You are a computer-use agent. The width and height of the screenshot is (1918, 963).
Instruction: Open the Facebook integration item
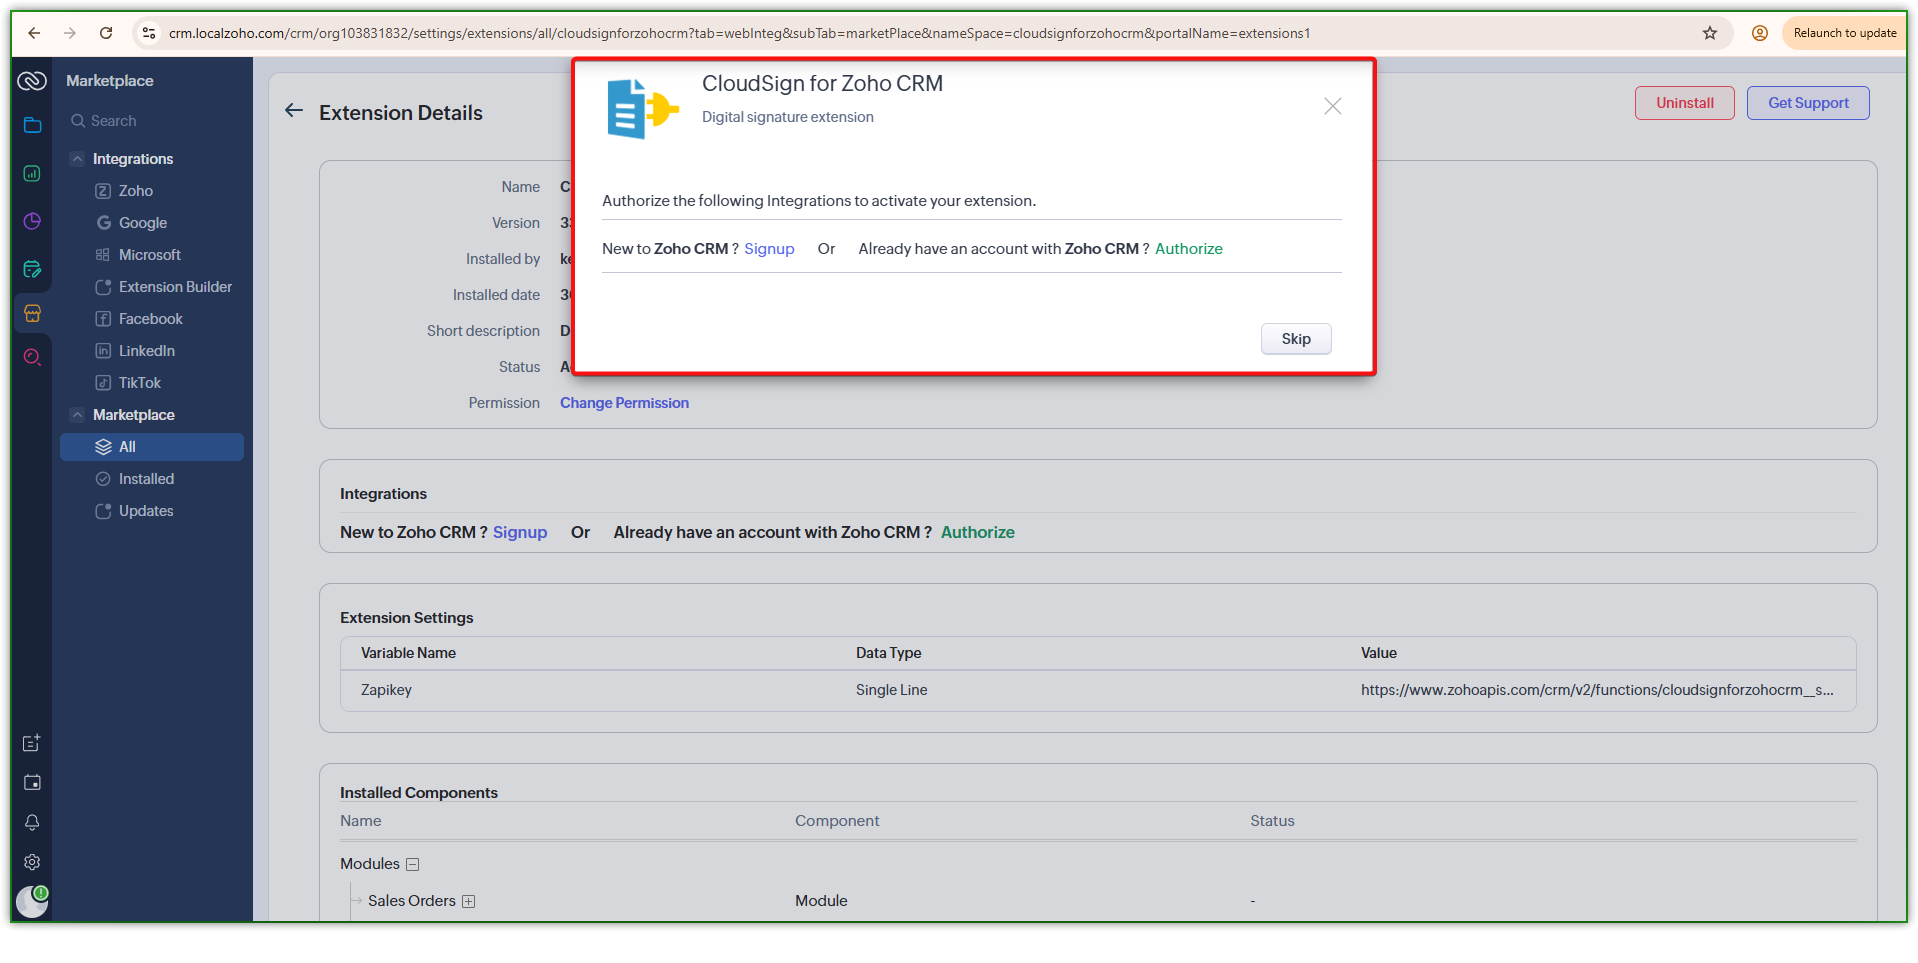click(151, 319)
